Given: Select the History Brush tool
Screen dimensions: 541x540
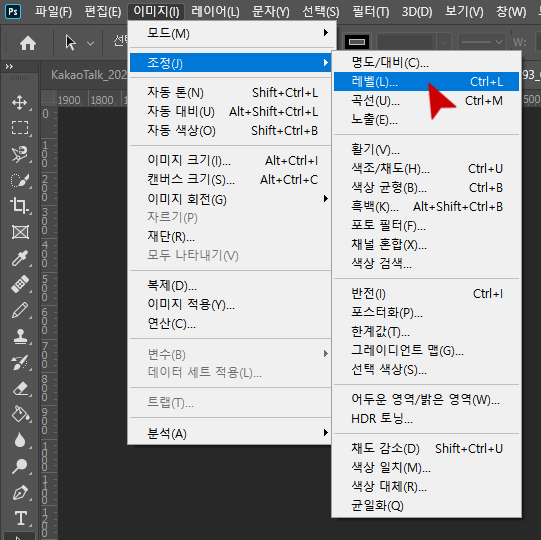Looking at the screenshot, I should pyautogui.click(x=20, y=362).
